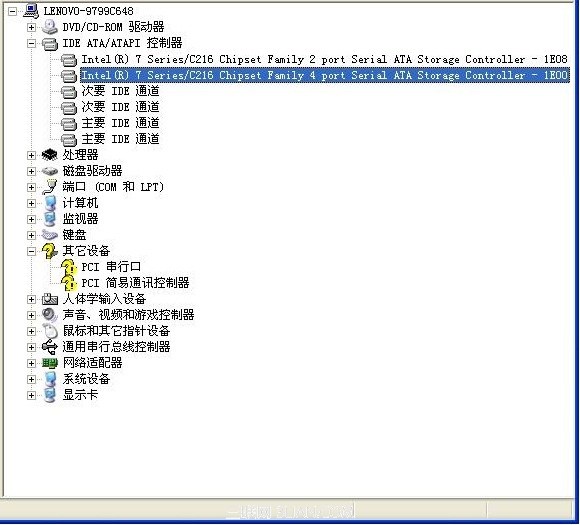
Task: Click the processor chip icon
Action: point(50,155)
